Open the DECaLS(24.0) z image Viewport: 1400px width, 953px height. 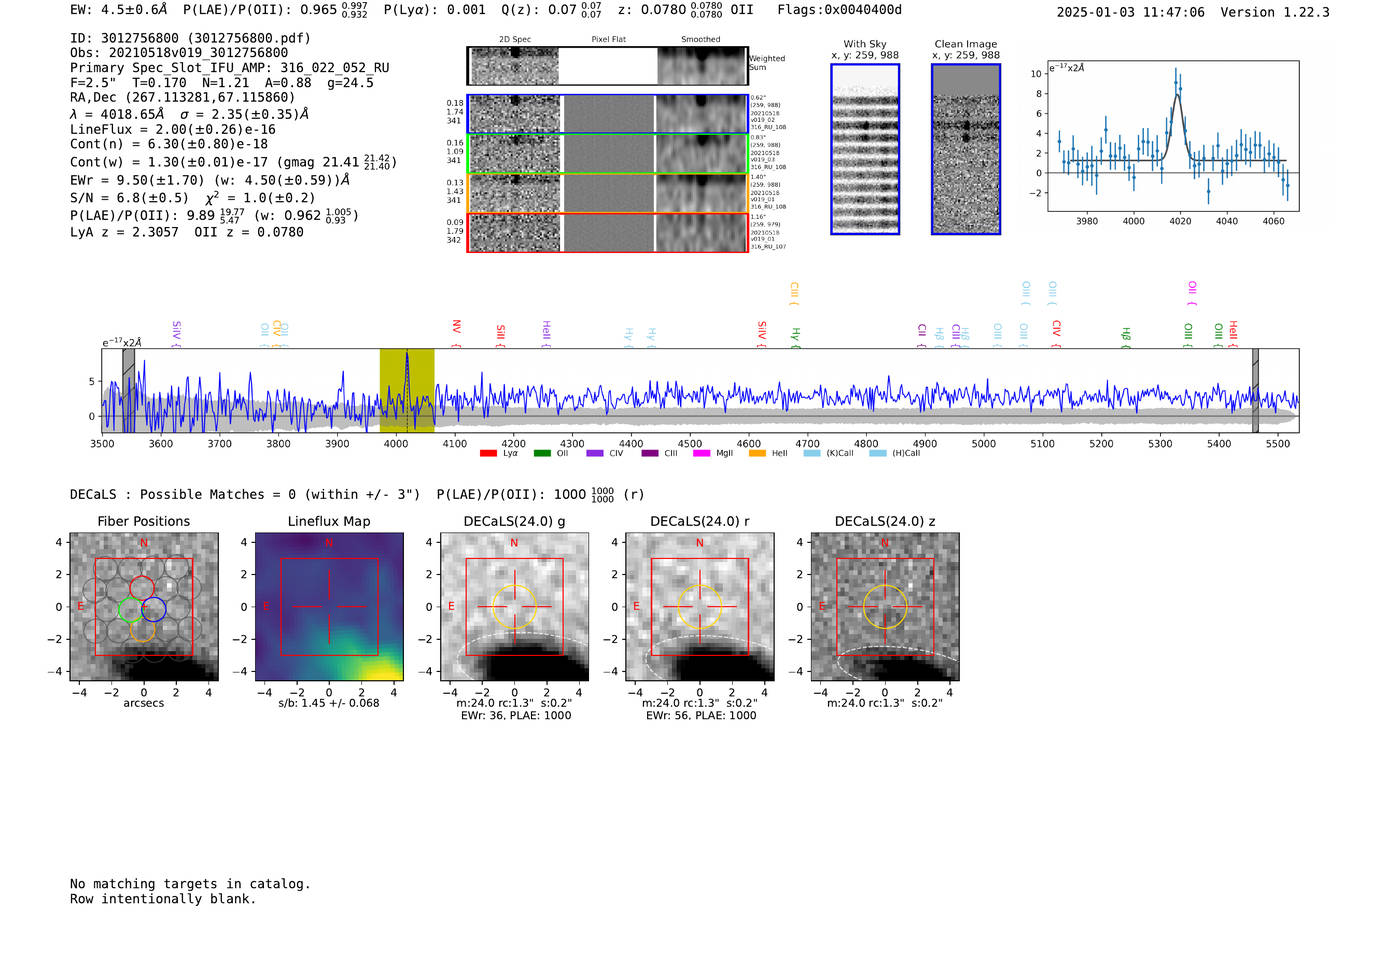(884, 607)
